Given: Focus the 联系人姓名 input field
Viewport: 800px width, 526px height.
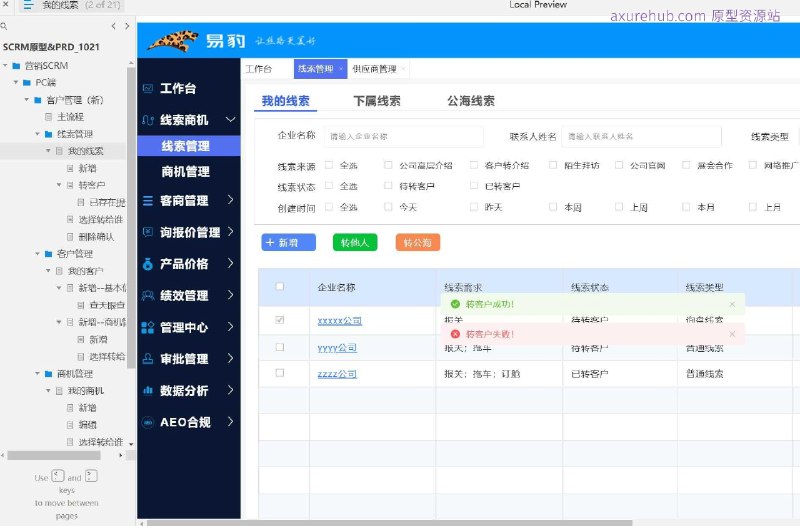Looking at the screenshot, I should tap(641, 137).
